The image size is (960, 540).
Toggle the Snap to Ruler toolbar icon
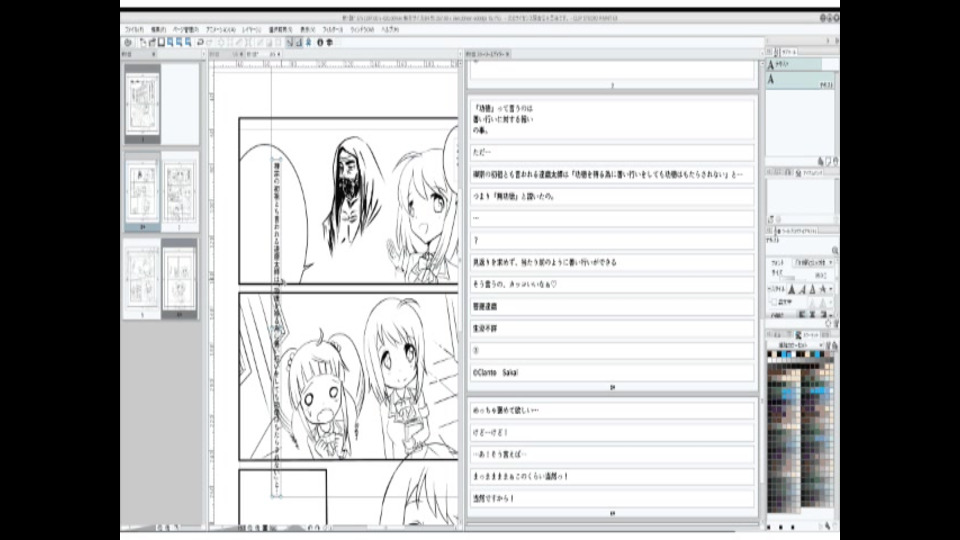click(x=288, y=42)
